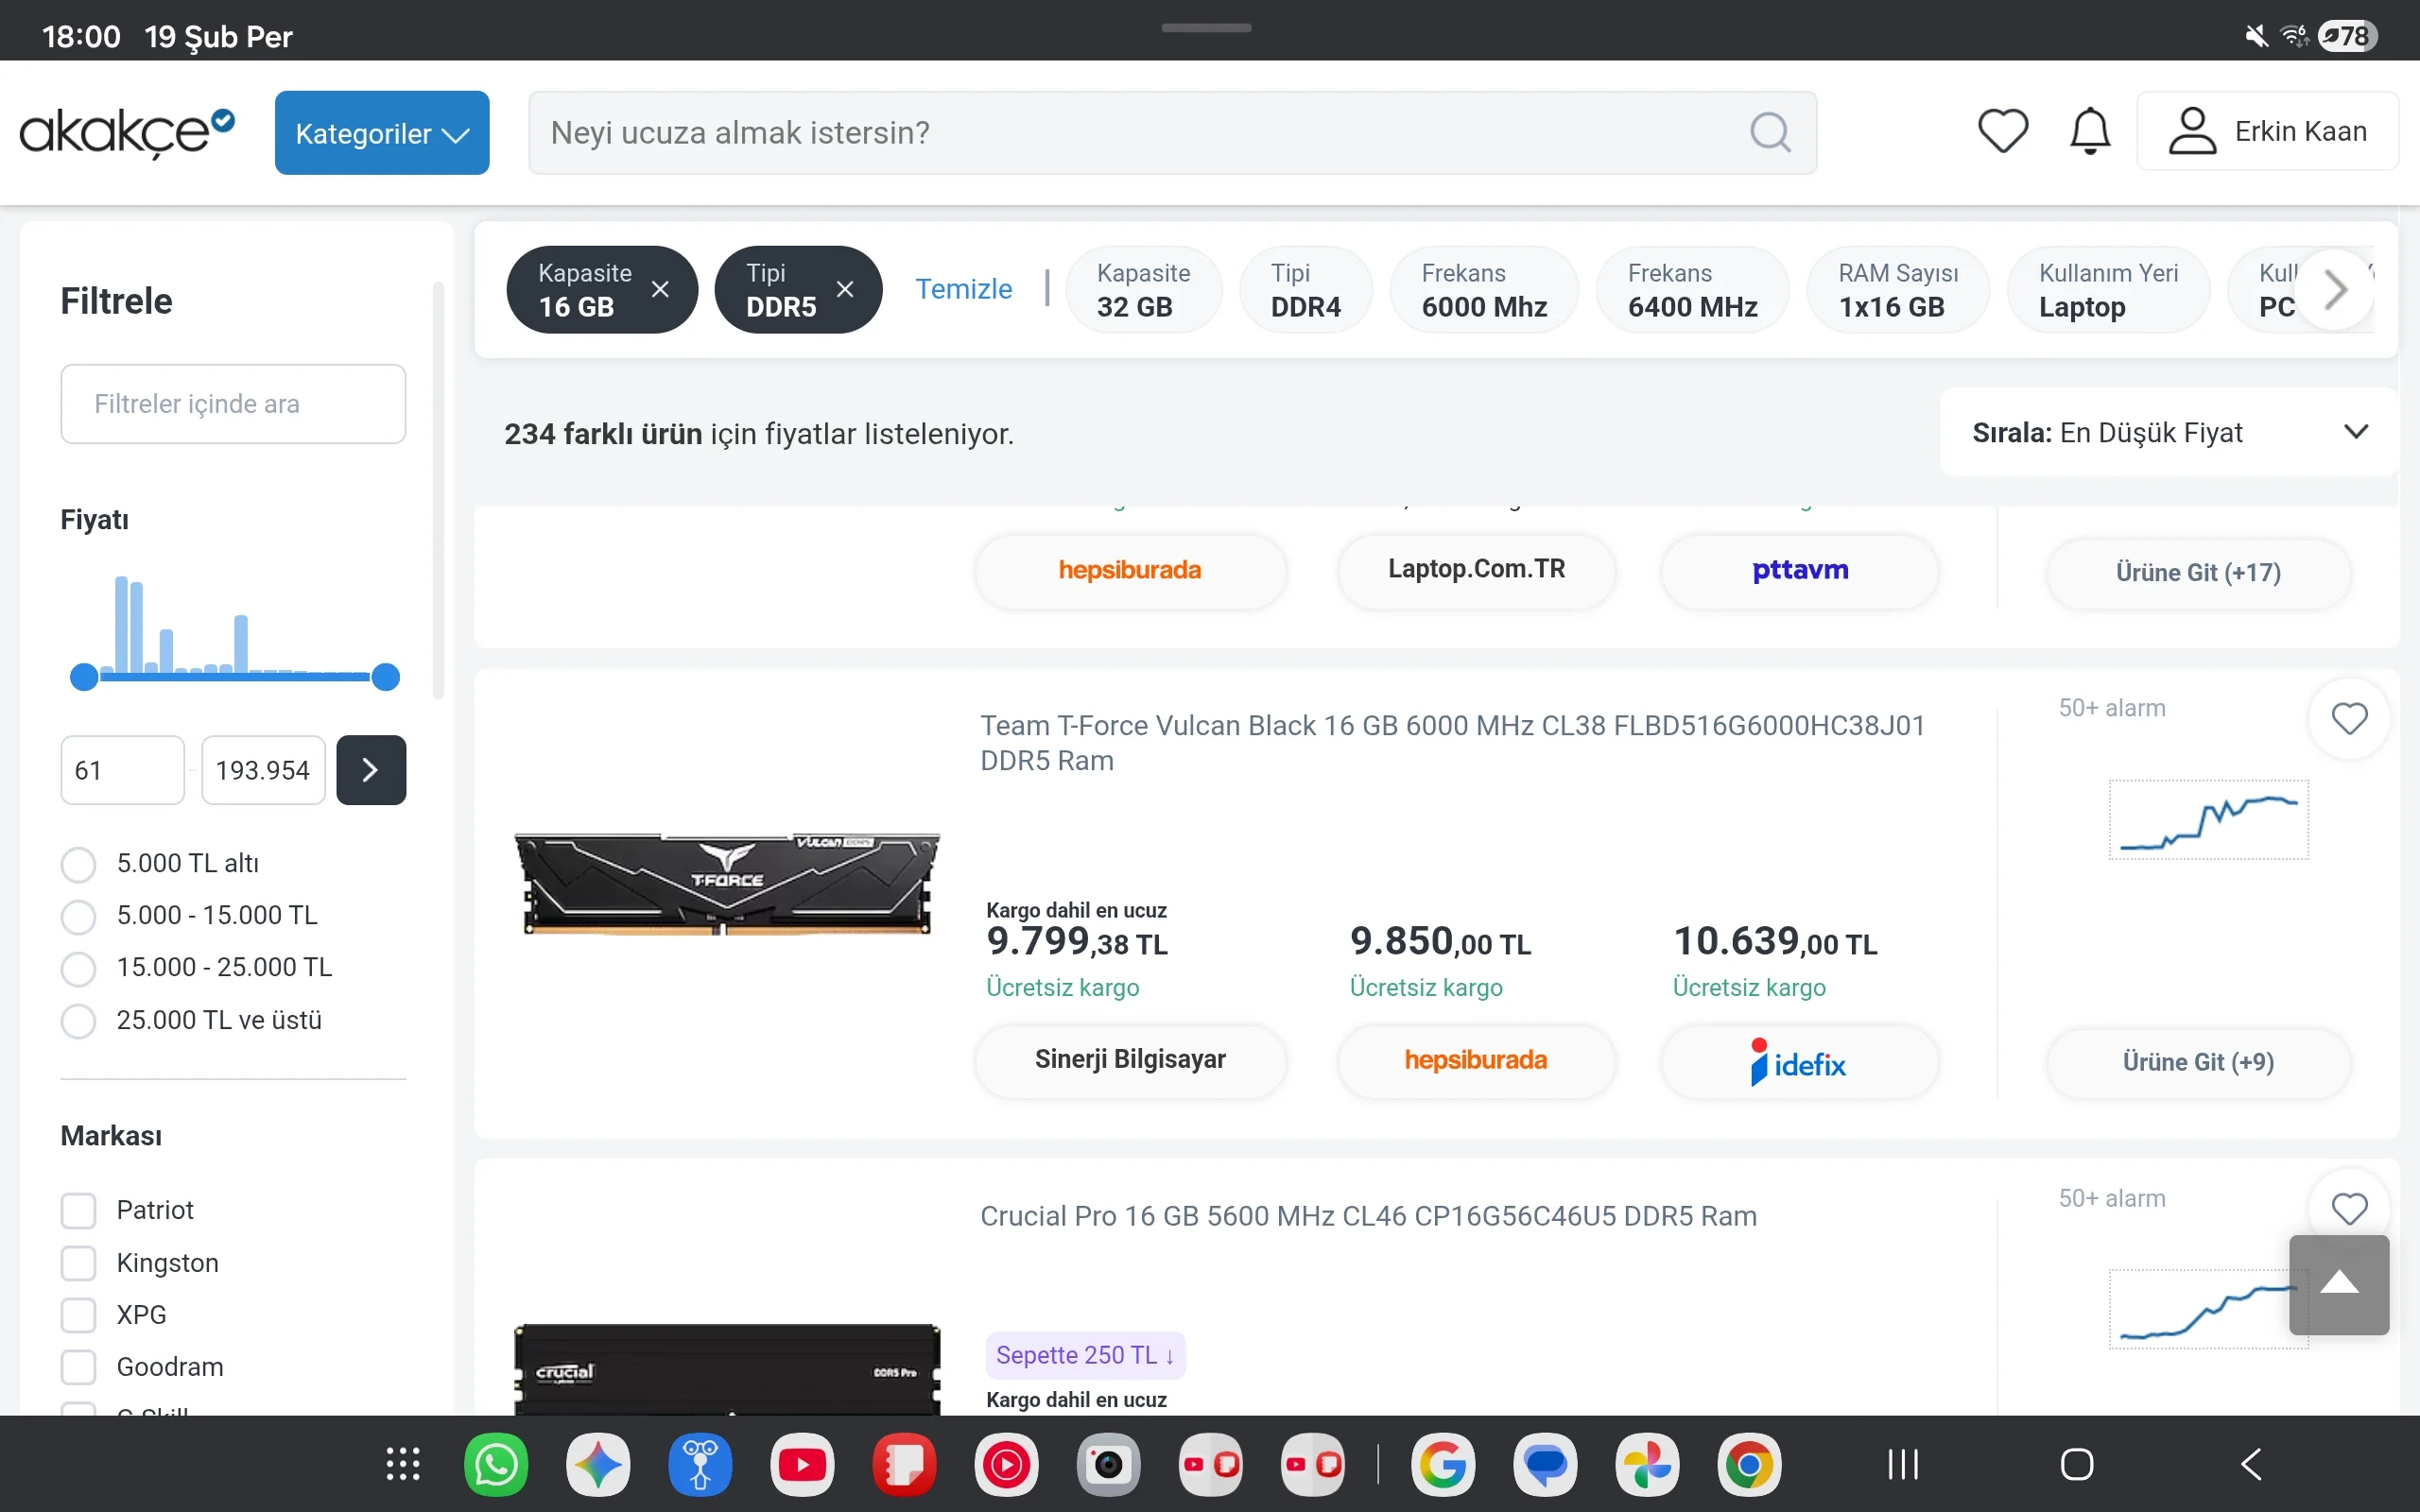Select the Kullanım Yeri Laptop filter chip

click(2107, 290)
